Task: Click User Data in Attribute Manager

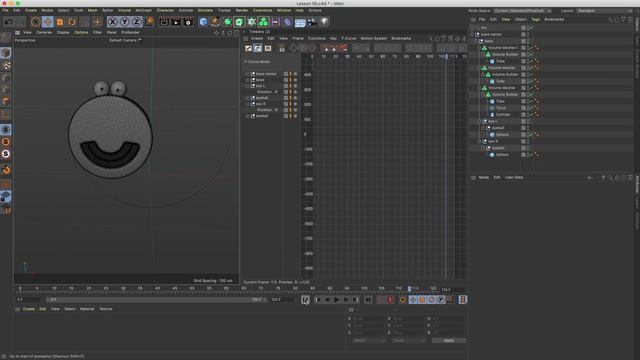Action: (514, 178)
